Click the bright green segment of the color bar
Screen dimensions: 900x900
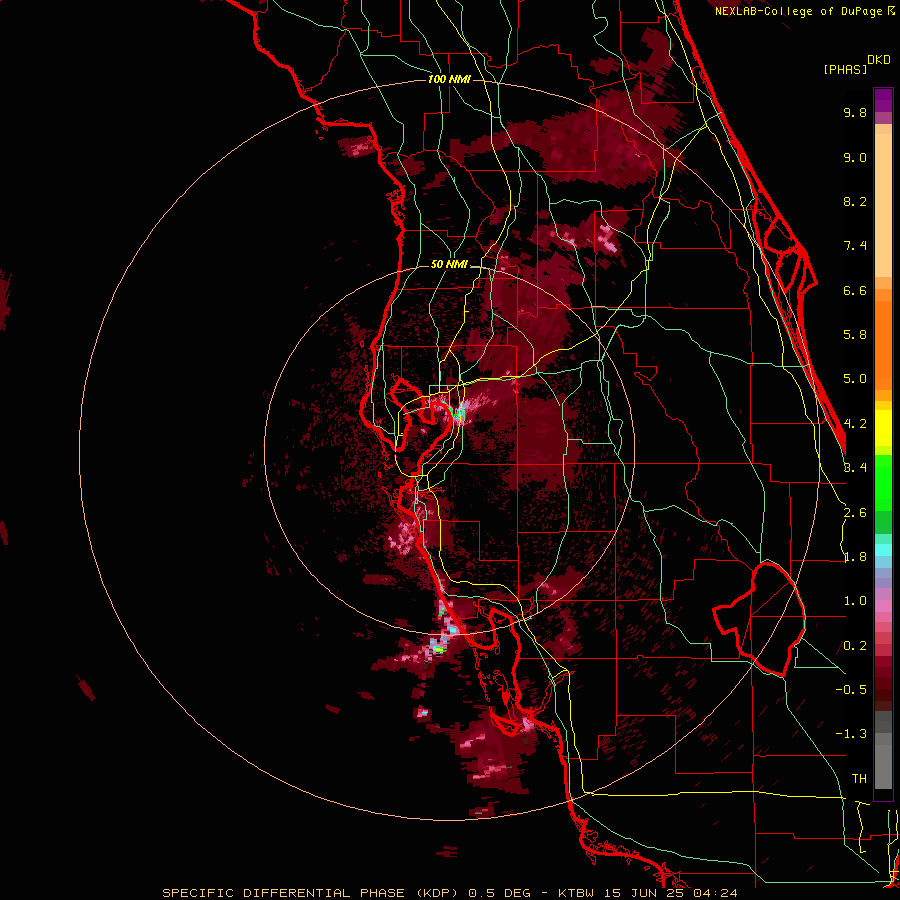[883, 483]
